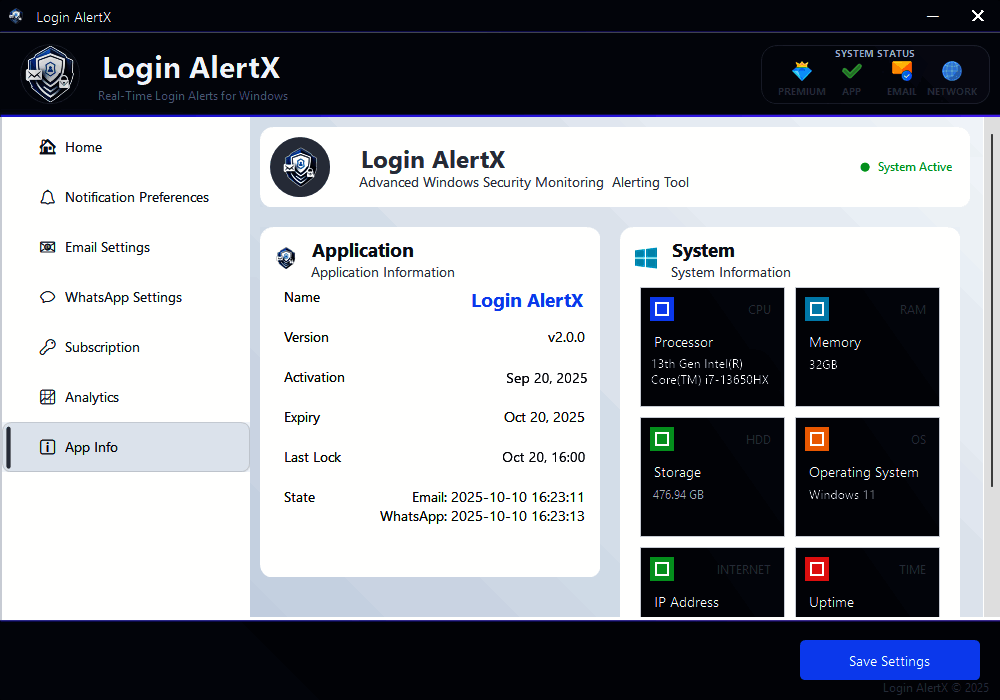Click the Windows logo beside System heading
This screenshot has width=1000, height=700.
(646, 259)
